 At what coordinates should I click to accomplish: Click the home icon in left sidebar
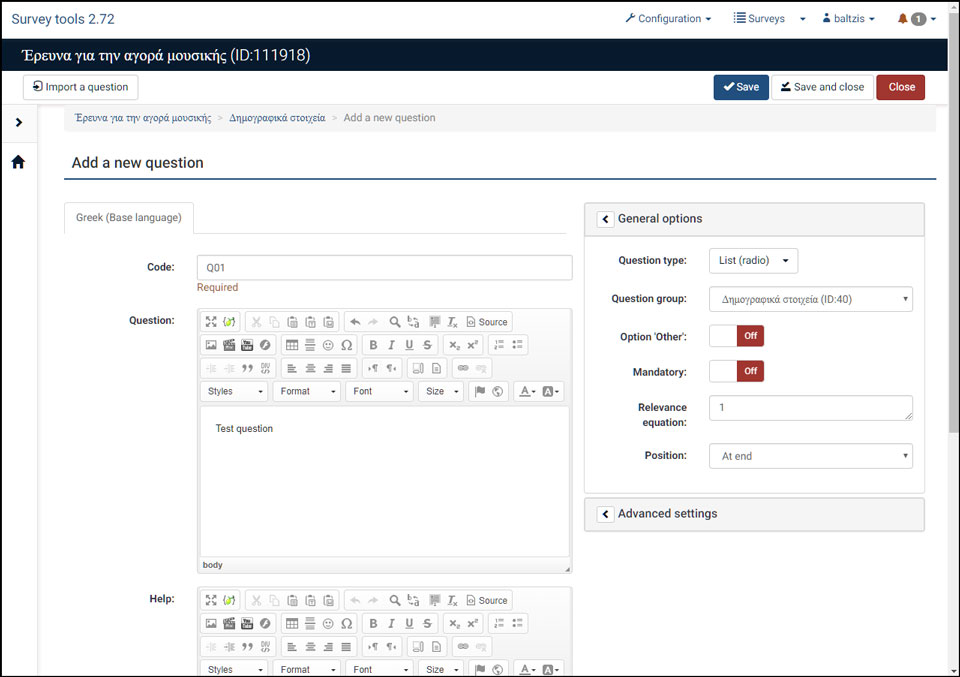(x=18, y=162)
